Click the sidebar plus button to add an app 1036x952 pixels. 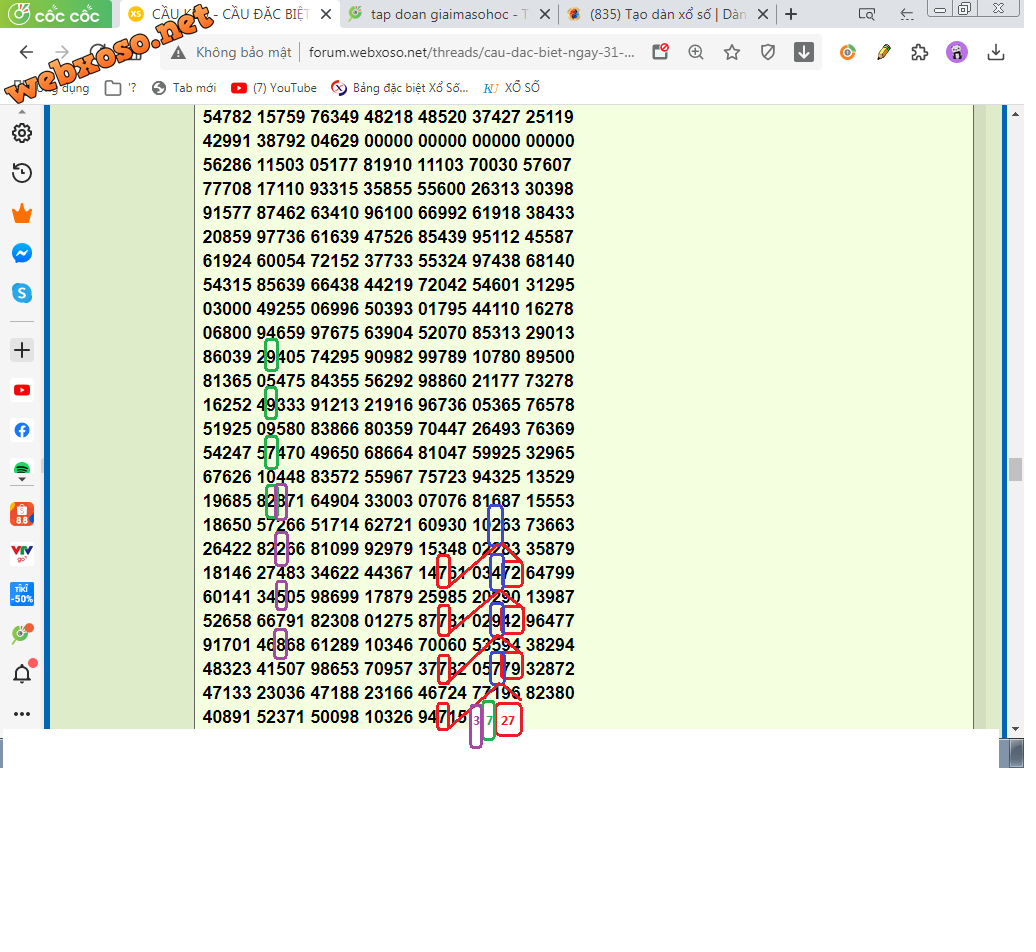(x=21, y=350)
